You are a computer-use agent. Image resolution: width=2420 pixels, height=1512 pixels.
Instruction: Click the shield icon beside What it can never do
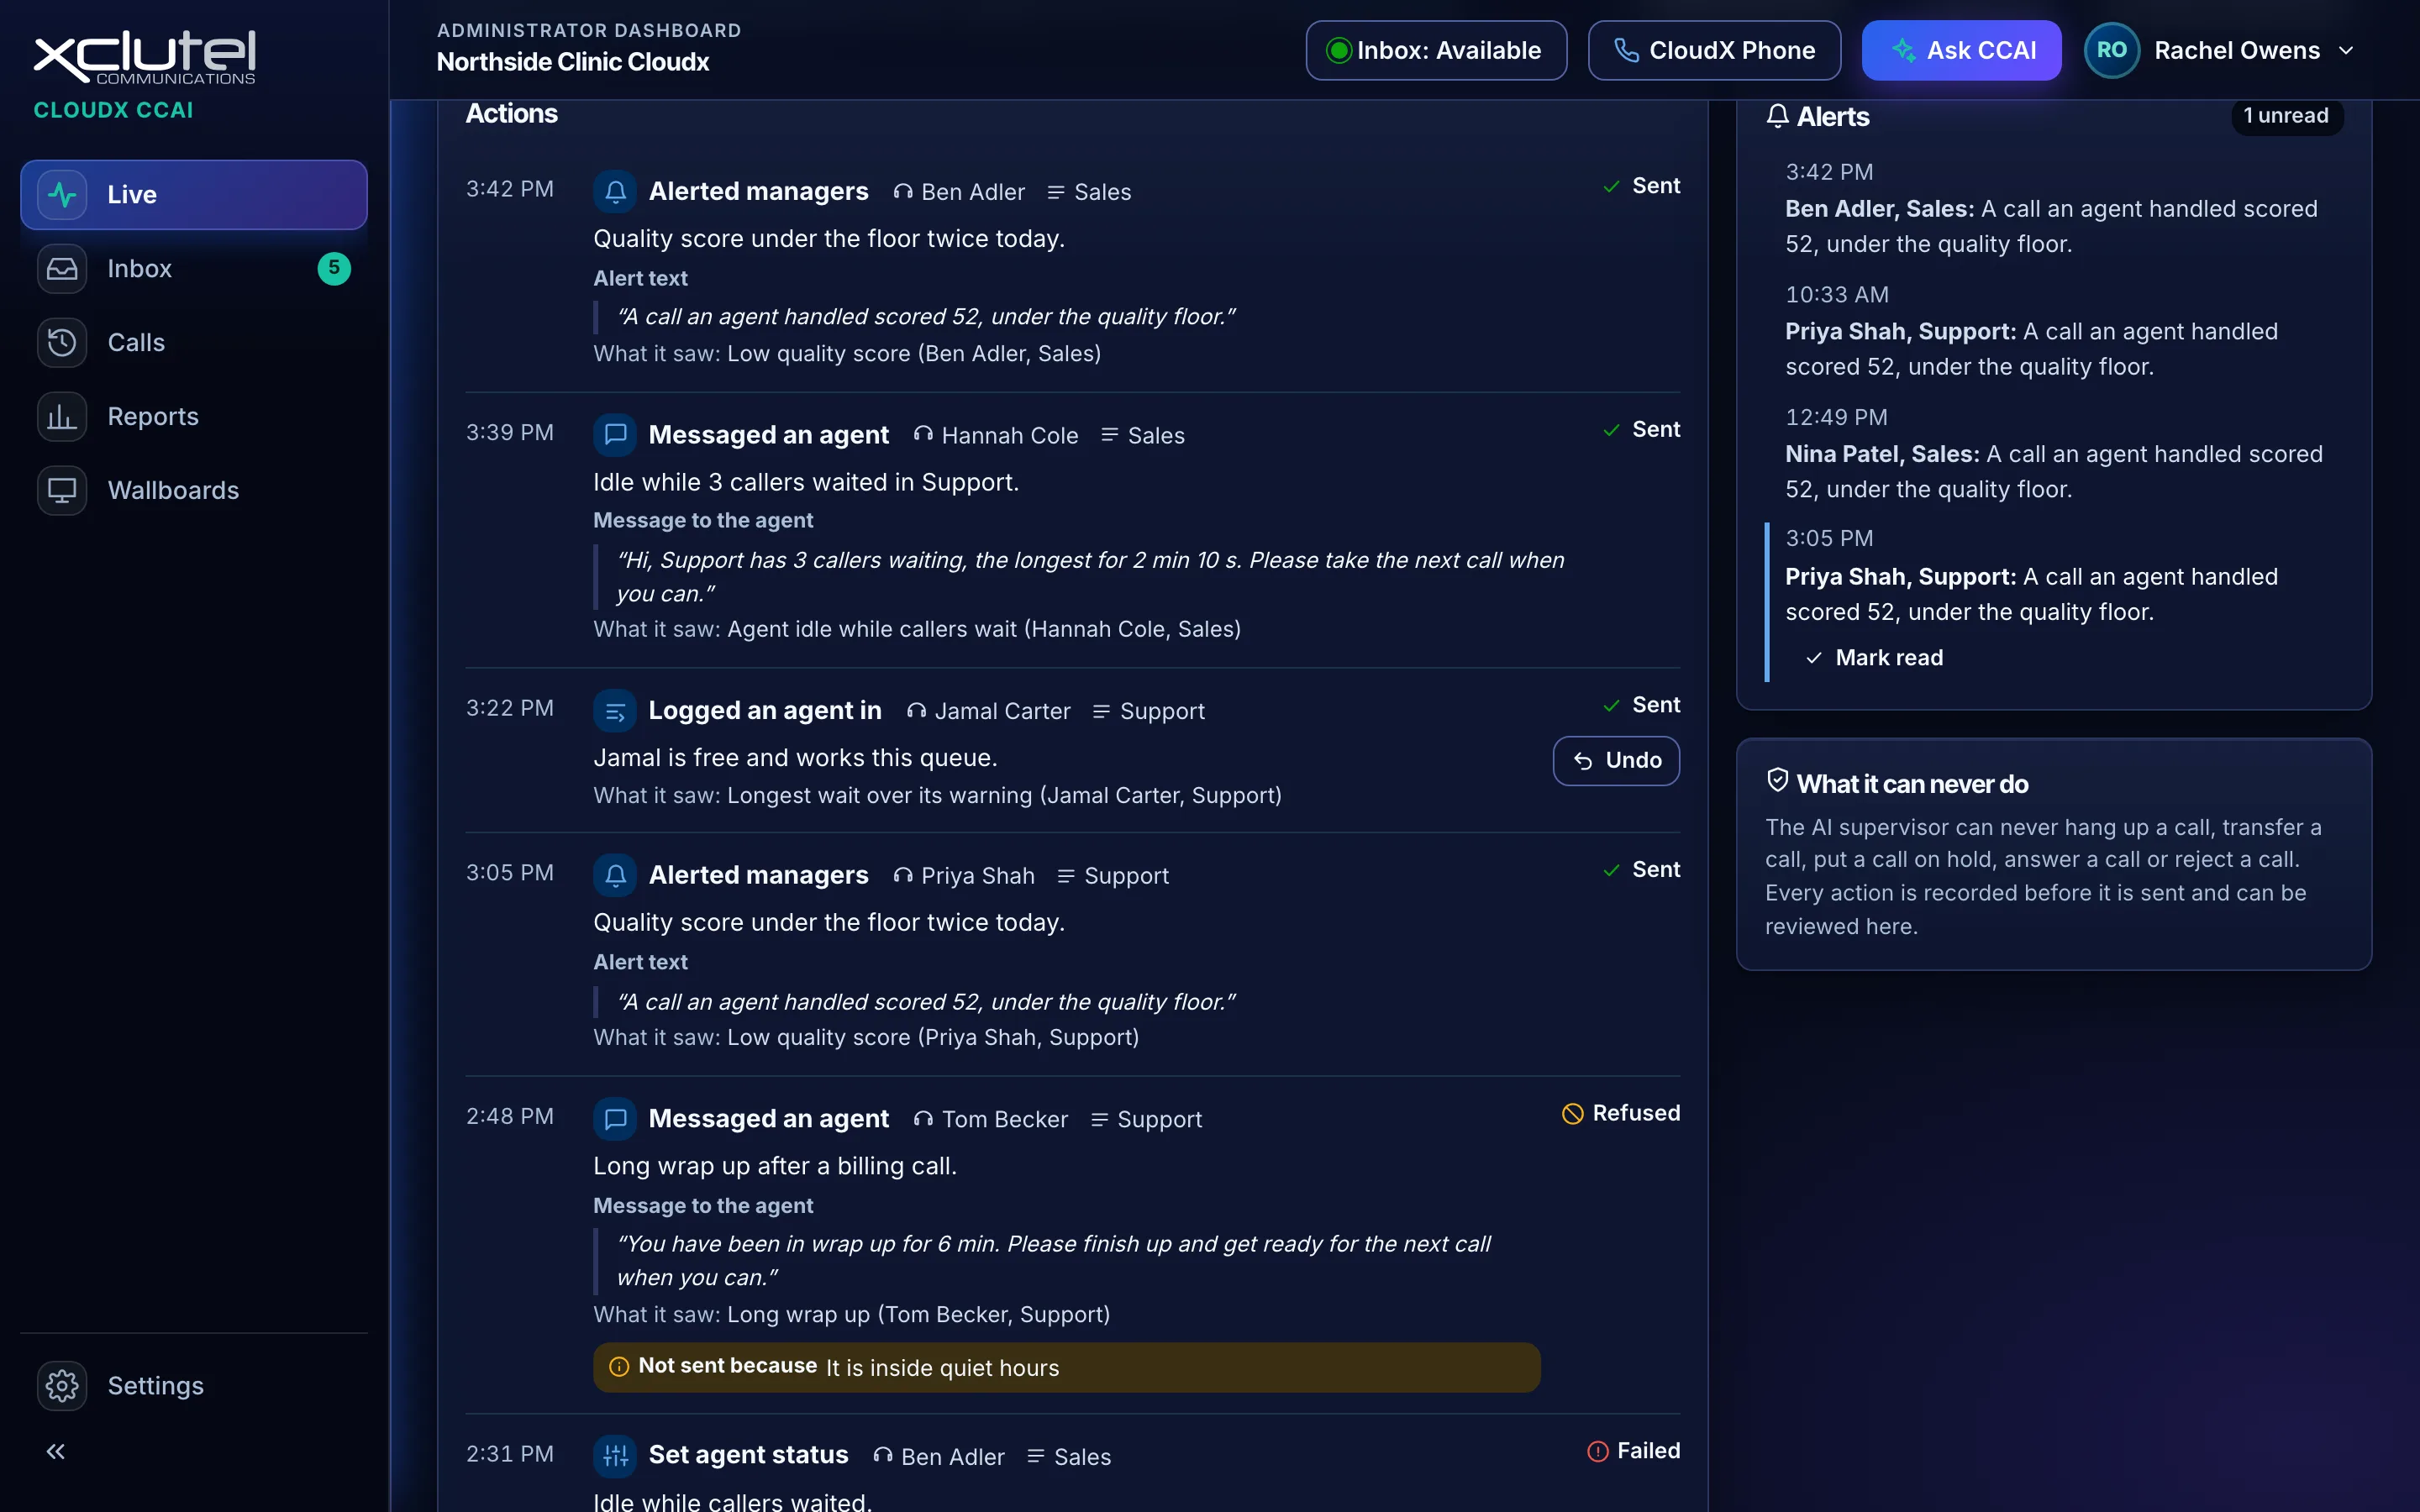[1777, 780]
